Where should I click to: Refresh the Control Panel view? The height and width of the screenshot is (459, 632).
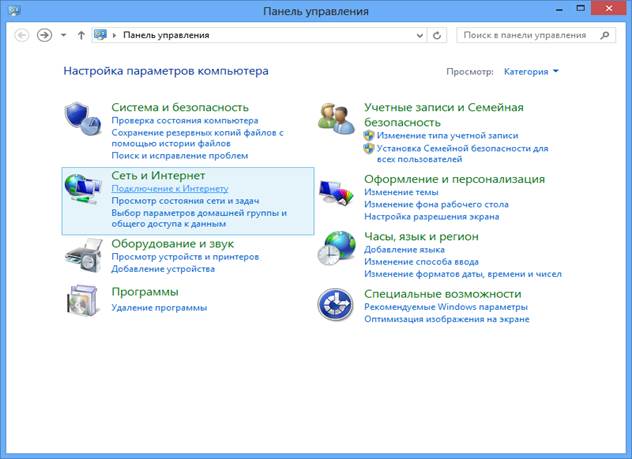point(438,34)
